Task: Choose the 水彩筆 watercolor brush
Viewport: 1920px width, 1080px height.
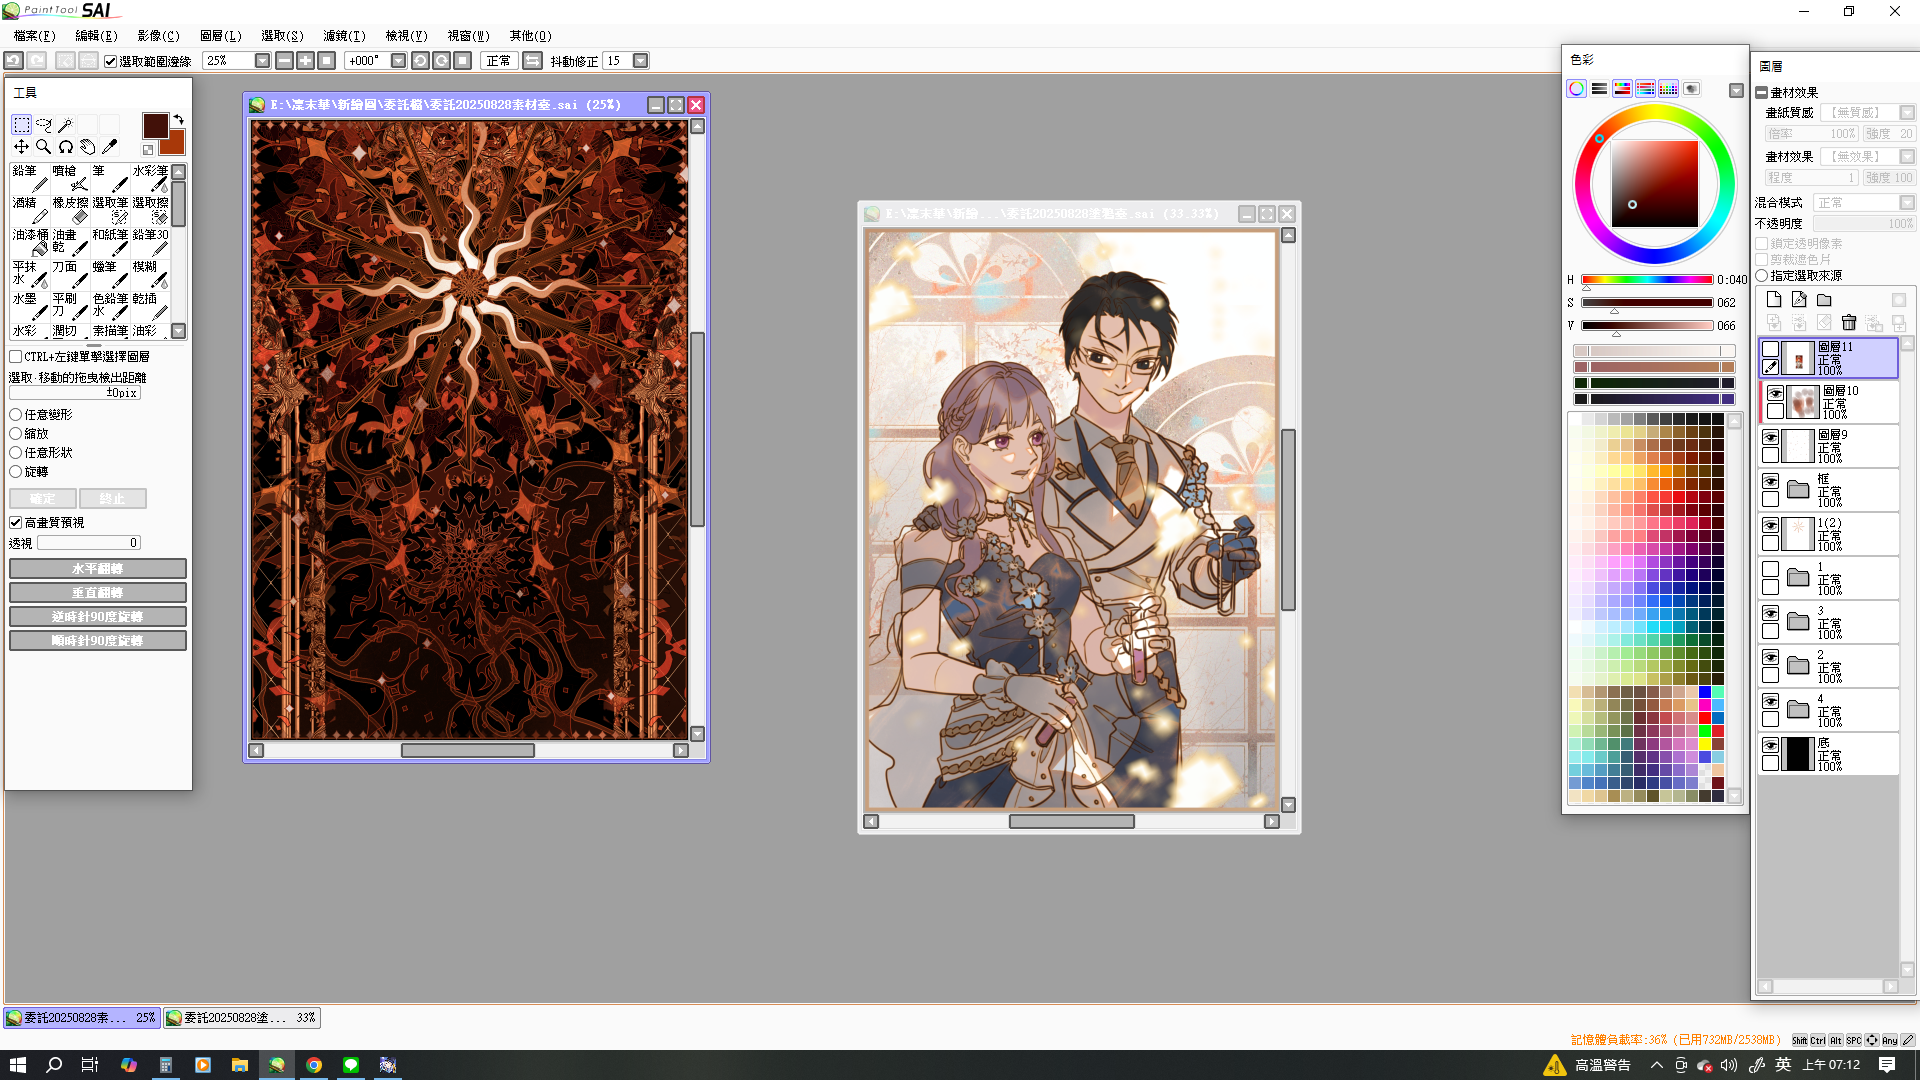Action: [150, 178]
